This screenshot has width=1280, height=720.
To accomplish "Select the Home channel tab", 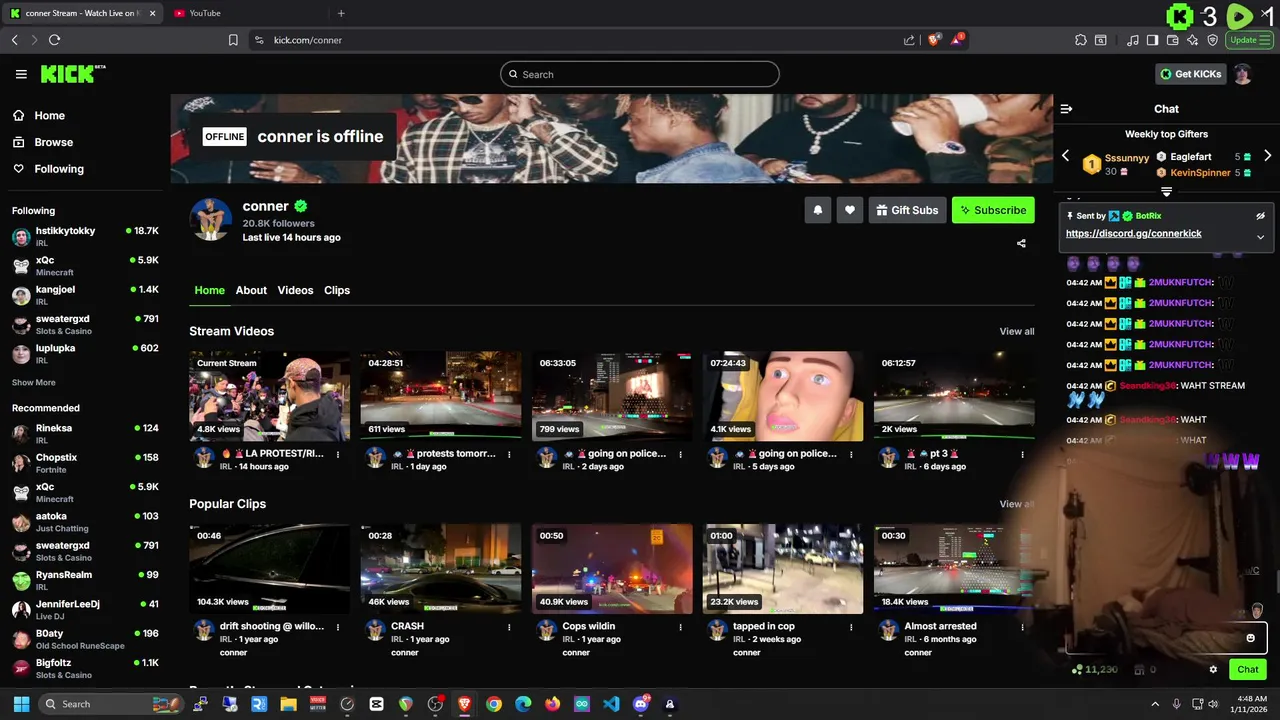I will pos(209,290).
